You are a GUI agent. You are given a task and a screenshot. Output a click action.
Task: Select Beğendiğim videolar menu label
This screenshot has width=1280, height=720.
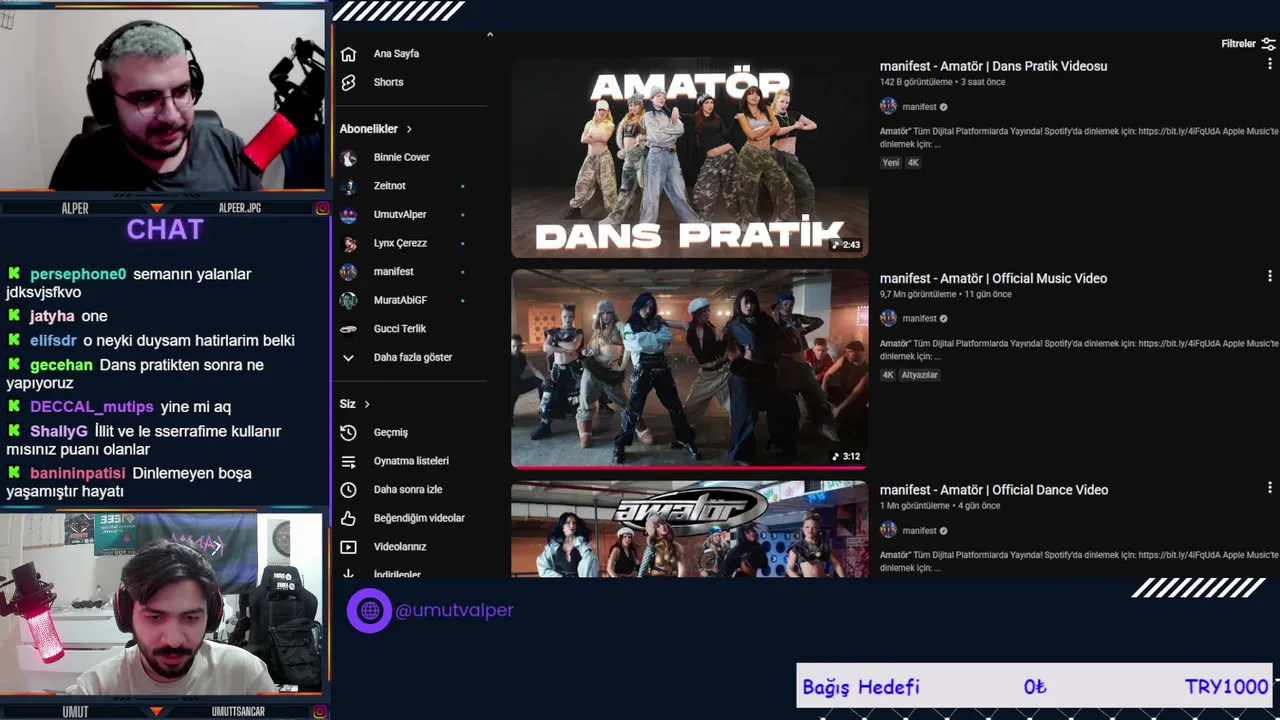click(419, 518)
